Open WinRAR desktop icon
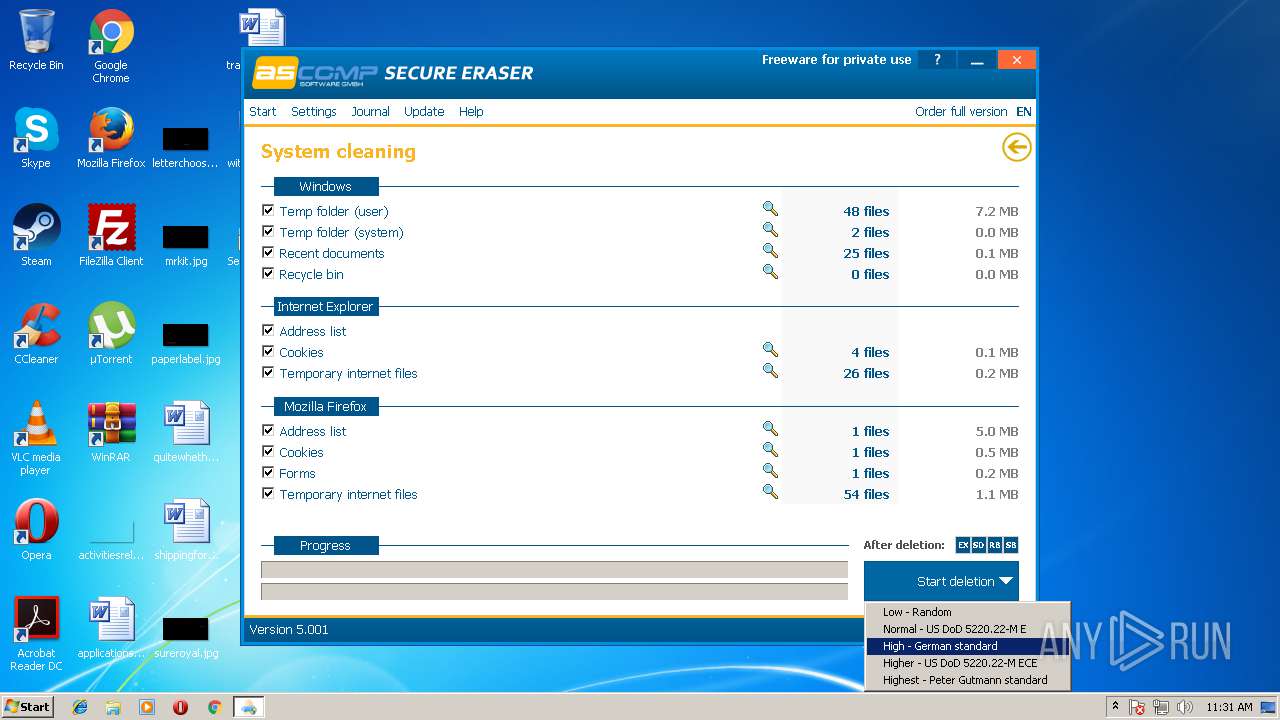The height and width of the screenshot is (720, 1280). click(111, 432)
